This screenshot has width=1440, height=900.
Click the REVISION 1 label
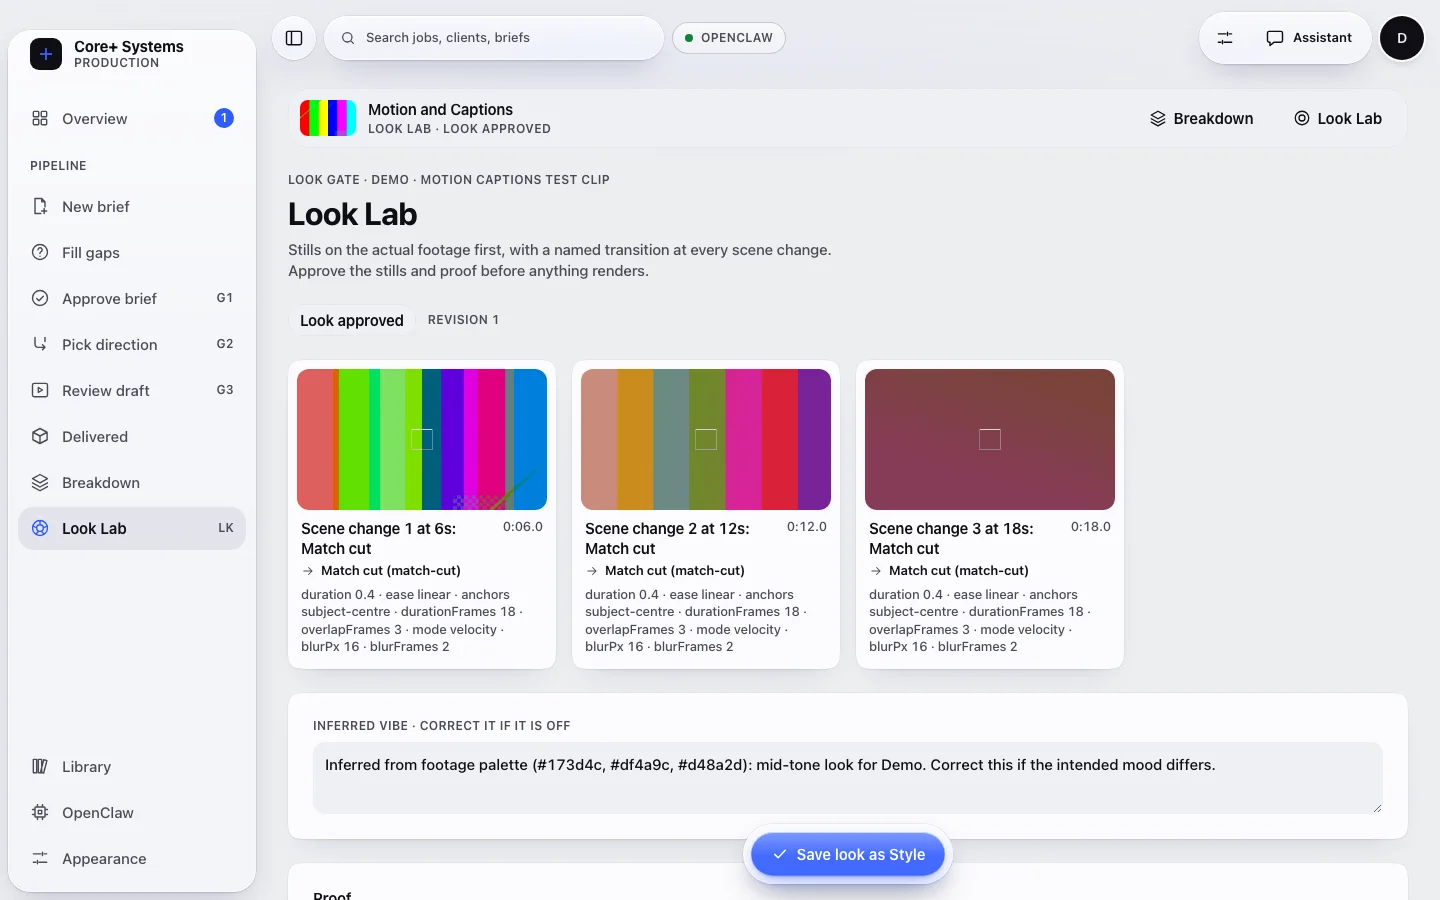(x=463, y=320)
